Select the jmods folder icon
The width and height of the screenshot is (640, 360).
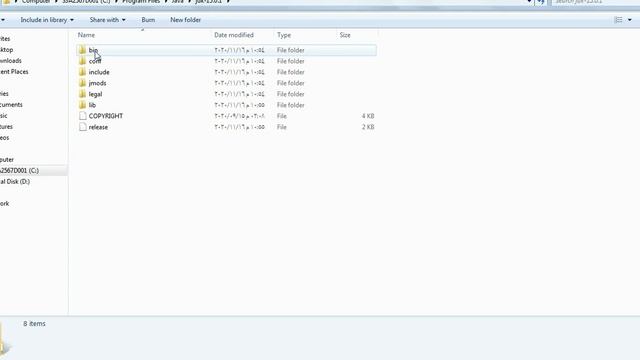[82, 83]
